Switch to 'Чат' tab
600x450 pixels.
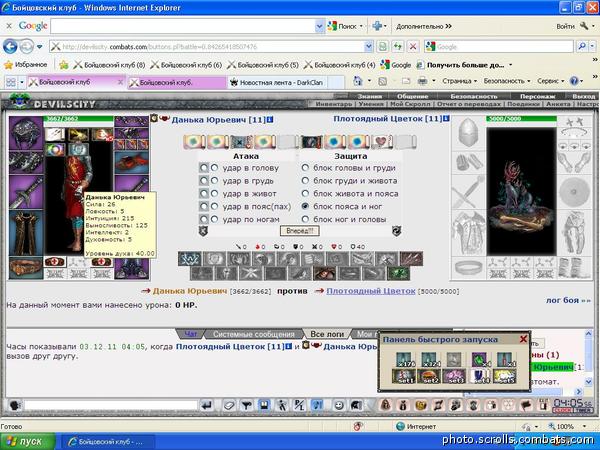click(x=191, y=334)
